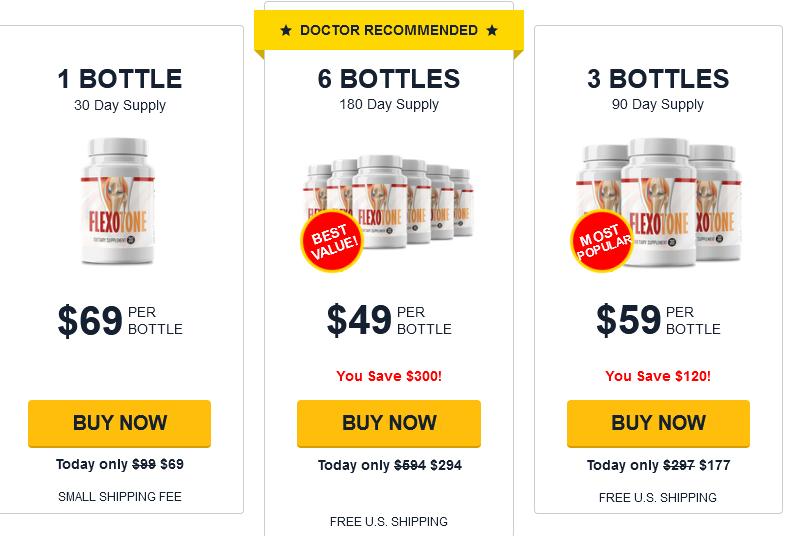Click the red Most Popular badge
The image size is (800, 536).
click(x=602, y=241)
